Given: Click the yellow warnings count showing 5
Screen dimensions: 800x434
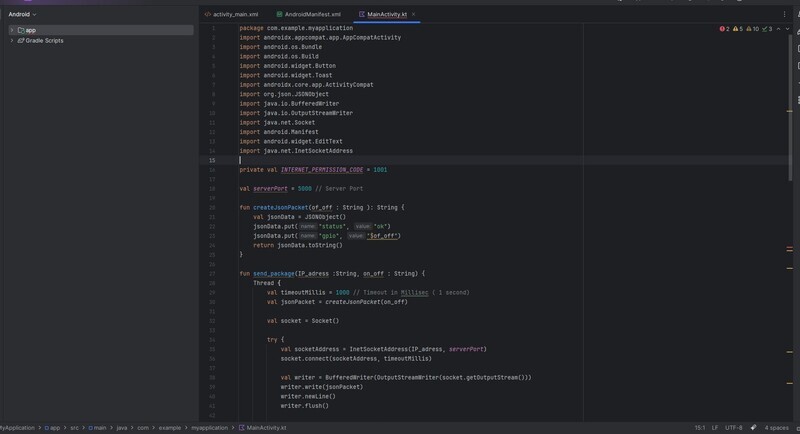Looking at the screenshot, I should pos(738,29).
